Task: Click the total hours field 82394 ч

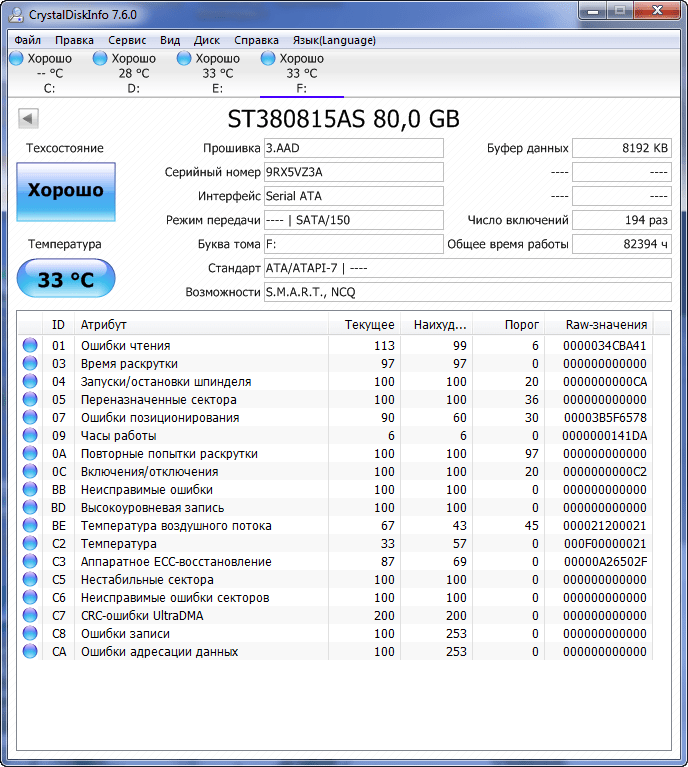Action: click(622, 244)
